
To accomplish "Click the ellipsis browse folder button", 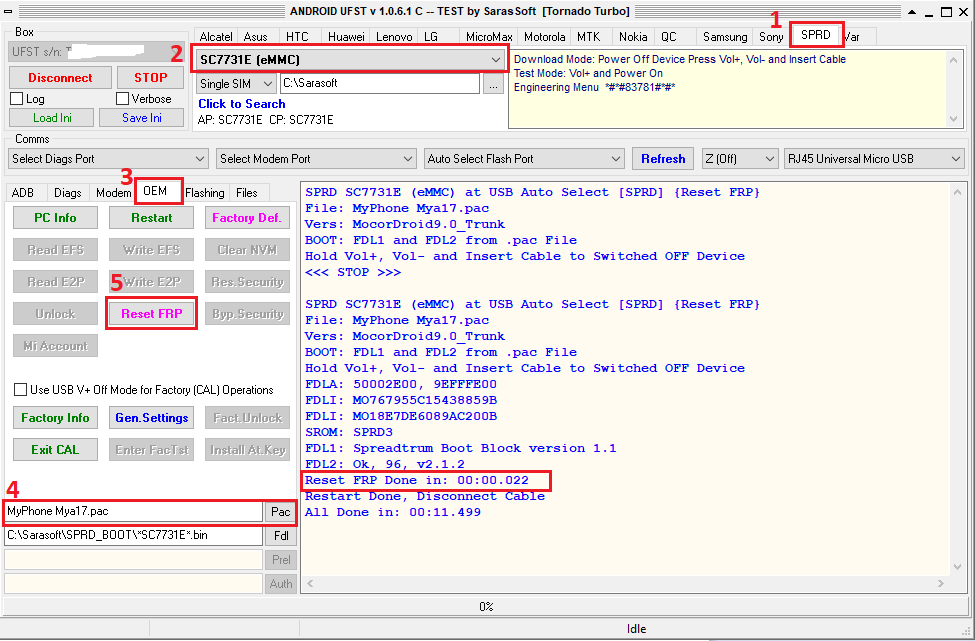I will click(x=493, y=84).
